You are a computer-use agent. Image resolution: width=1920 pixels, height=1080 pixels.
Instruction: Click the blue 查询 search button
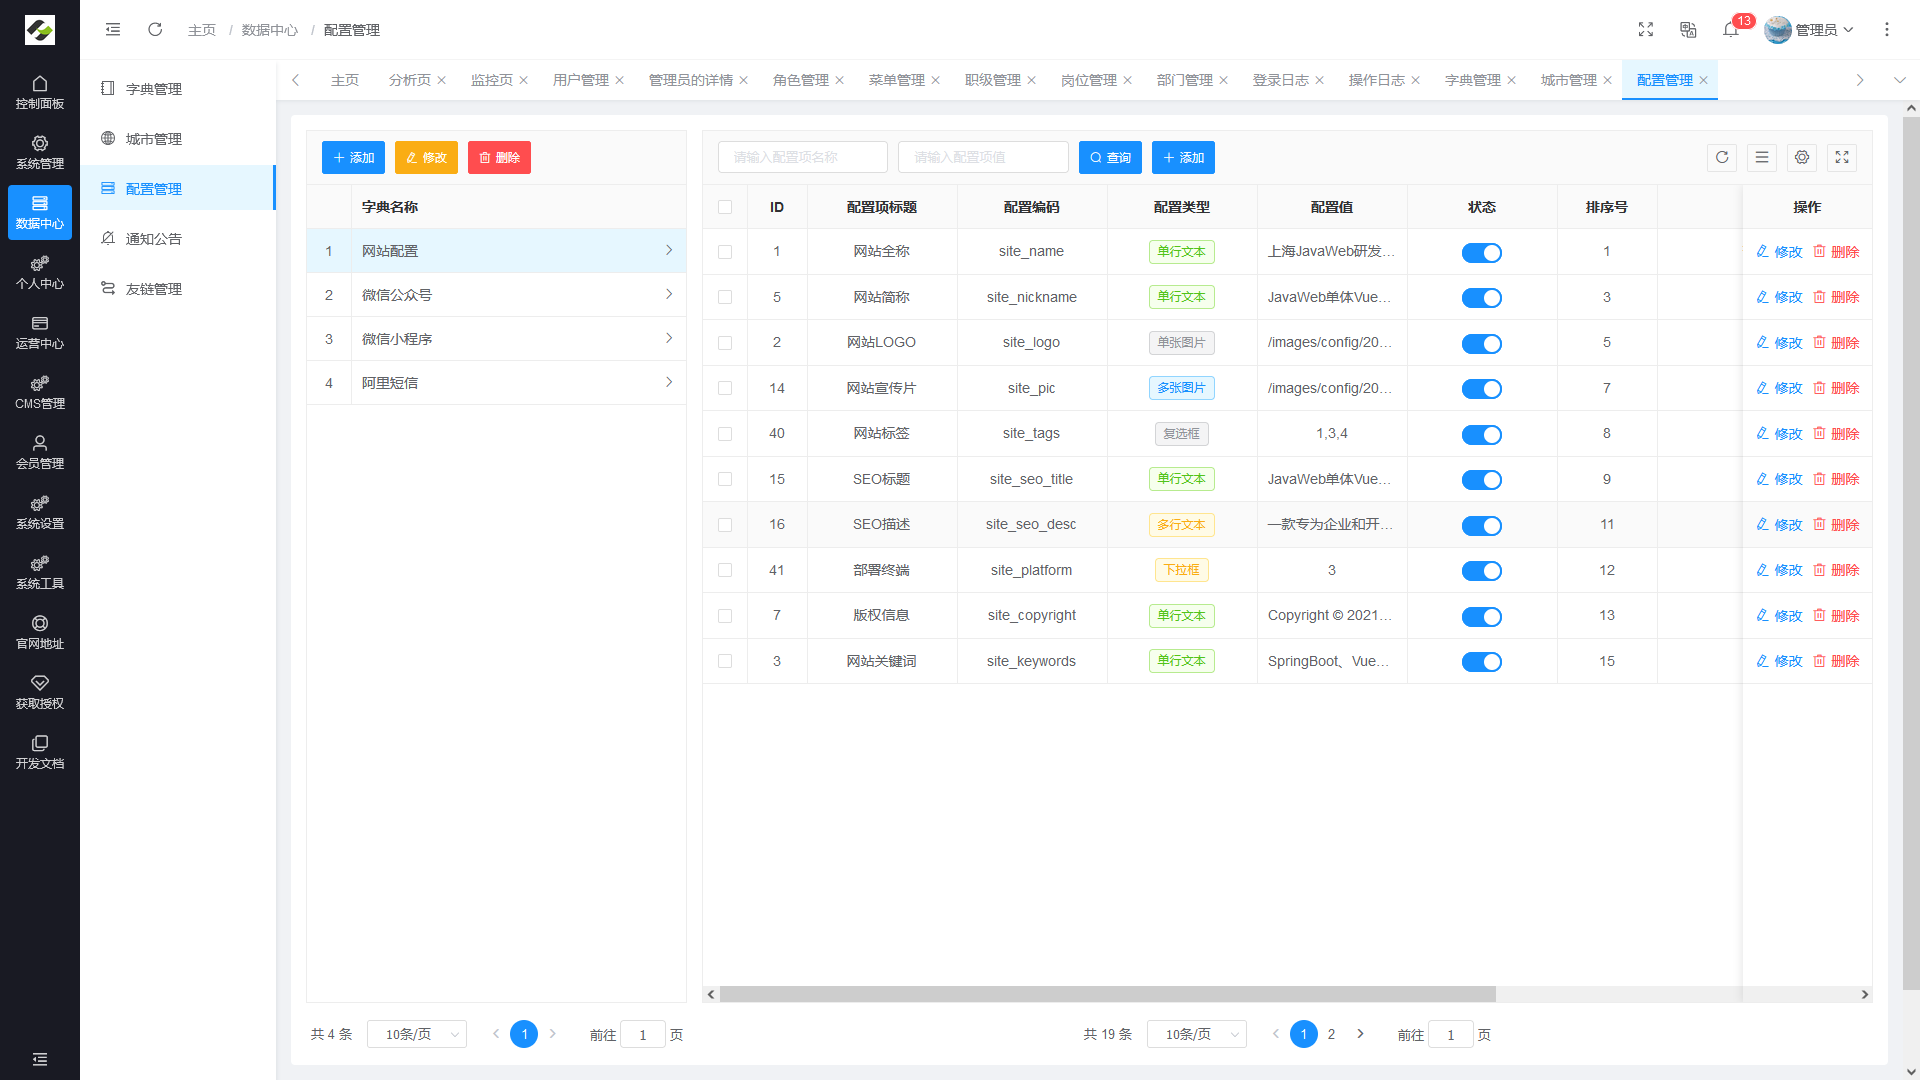1110,158
